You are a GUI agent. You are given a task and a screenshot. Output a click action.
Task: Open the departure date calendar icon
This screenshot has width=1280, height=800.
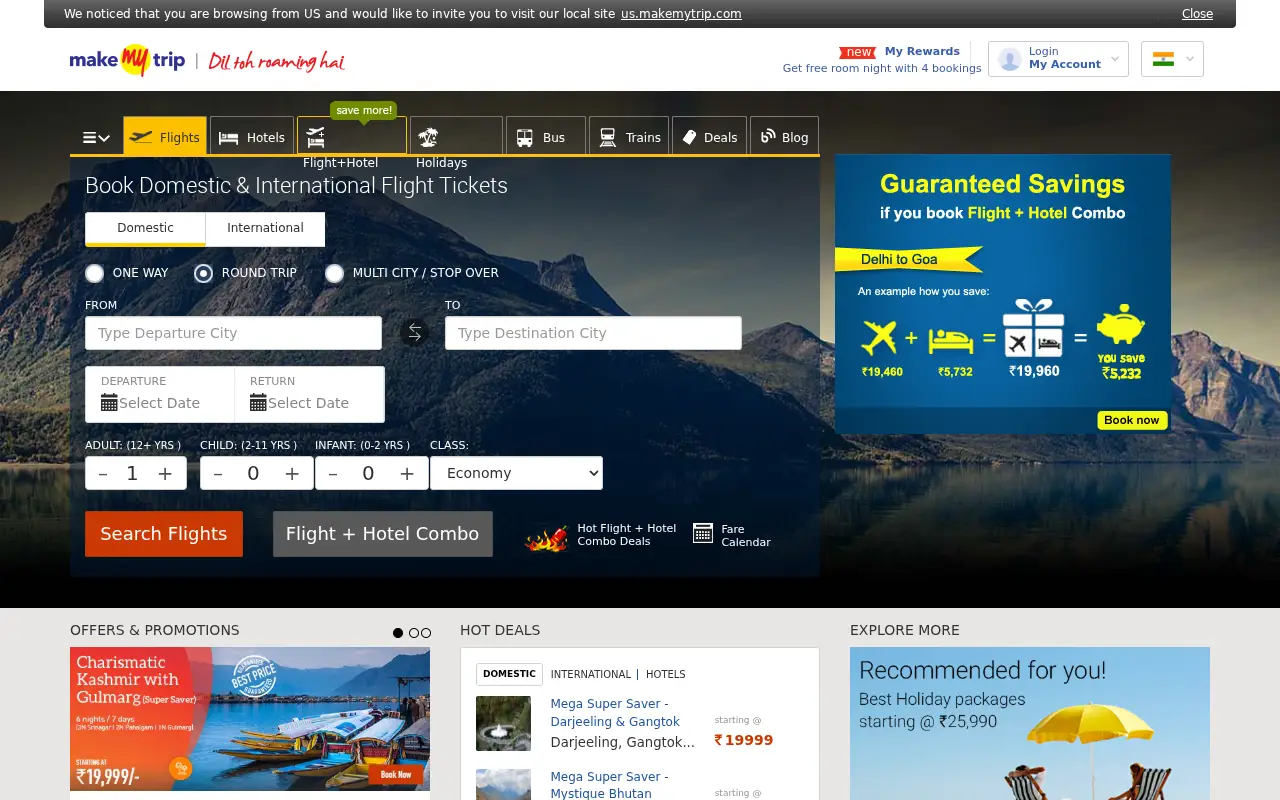[x=110, y=402]
